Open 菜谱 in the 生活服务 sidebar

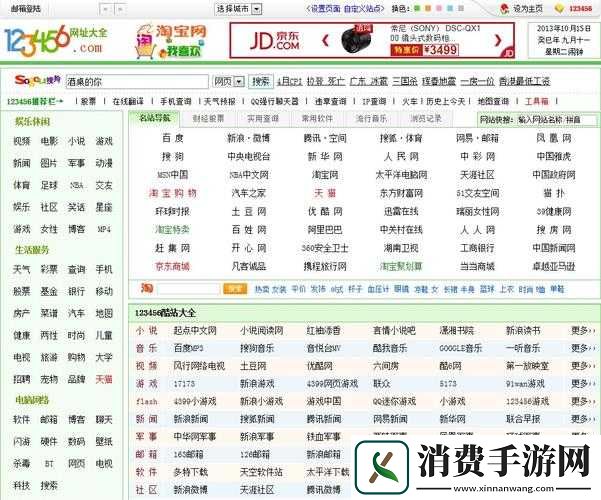click(x=49, y=313)
